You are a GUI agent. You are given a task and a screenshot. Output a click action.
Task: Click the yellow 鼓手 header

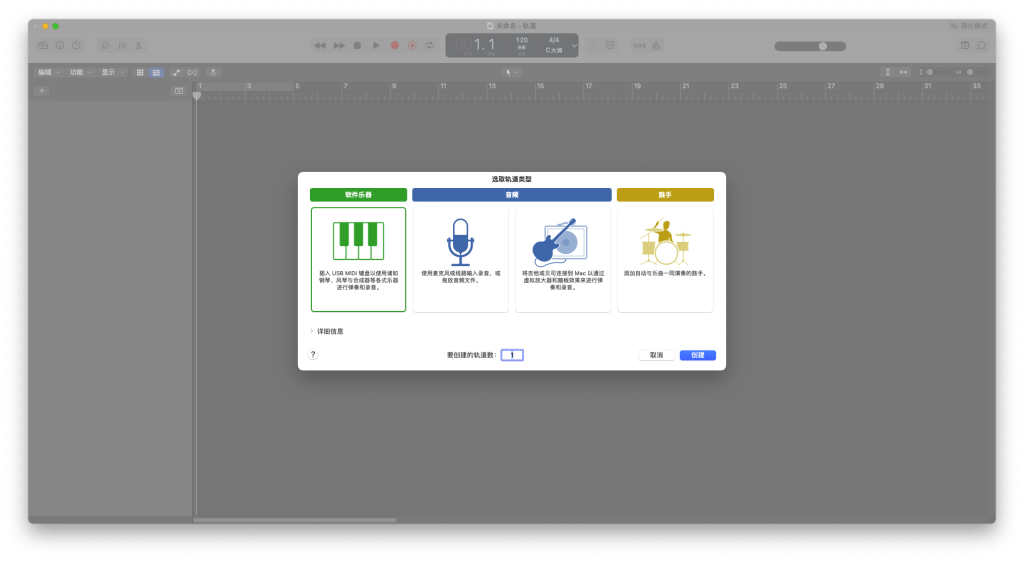(x=665, y=195)
